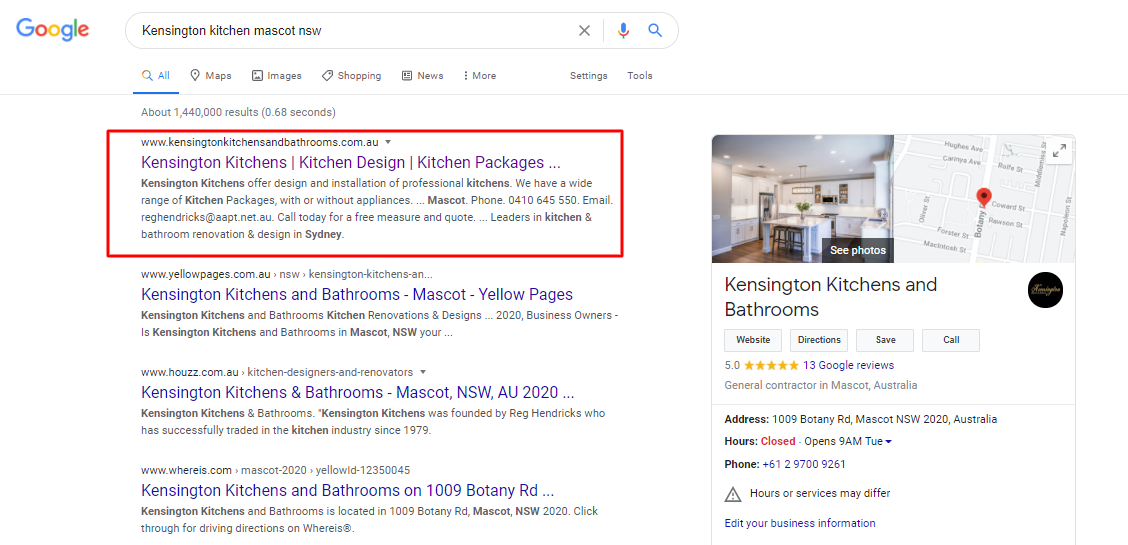Expand the map with fullscreen icon
Viewport: 1128px width, 545px height.
1059,151
